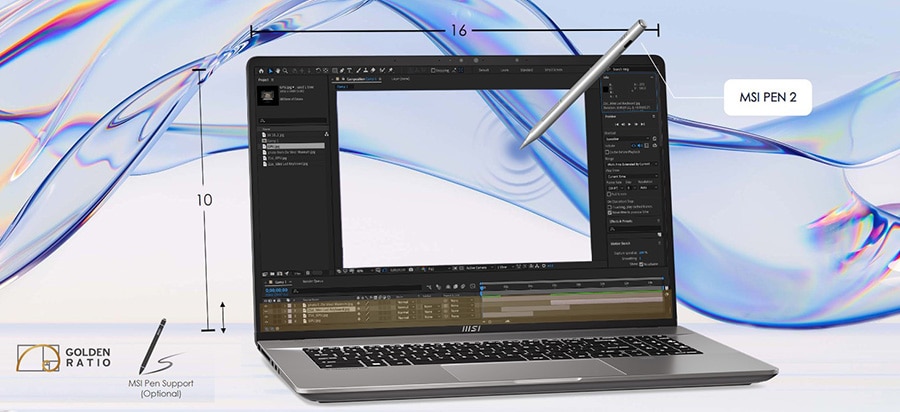Select the Comp 1 timeline tab
The height and width of the screenshot is (412, 900).
(x=281, y=282)
